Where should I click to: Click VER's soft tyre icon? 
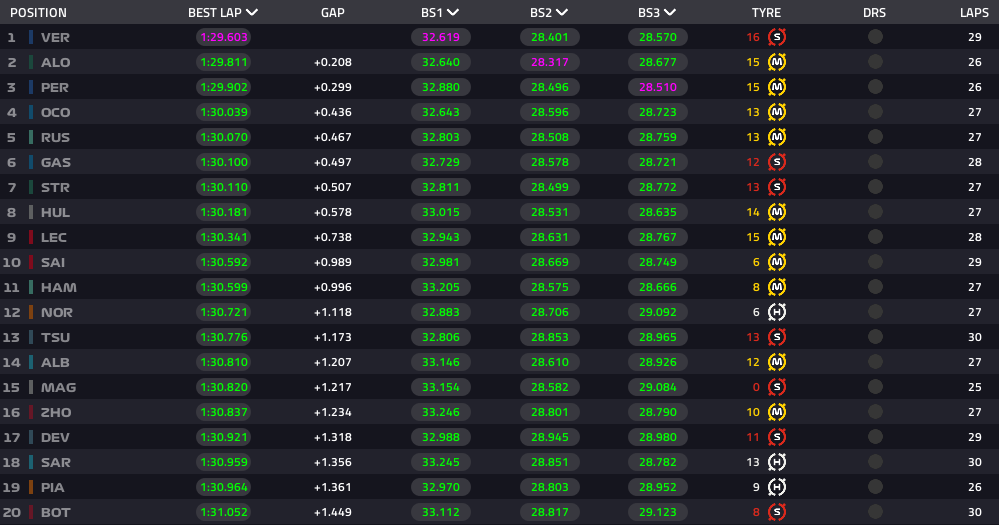776,37
